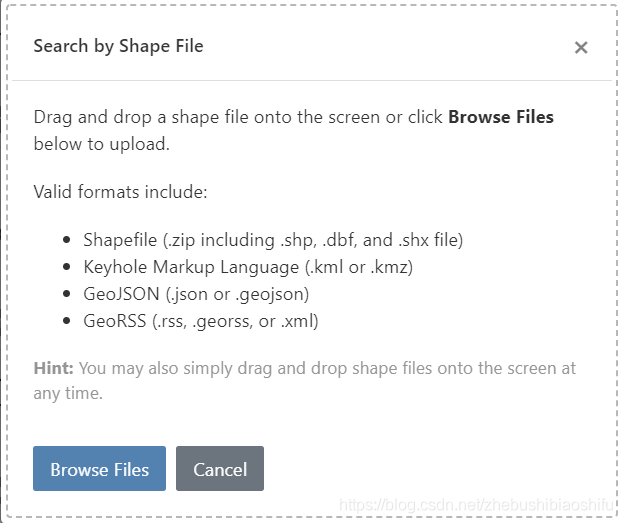Click the bullet beside Keyhole Markup Language
This screenshot has height=523, width=622.
pyautogui.click(x=67, y=268)
